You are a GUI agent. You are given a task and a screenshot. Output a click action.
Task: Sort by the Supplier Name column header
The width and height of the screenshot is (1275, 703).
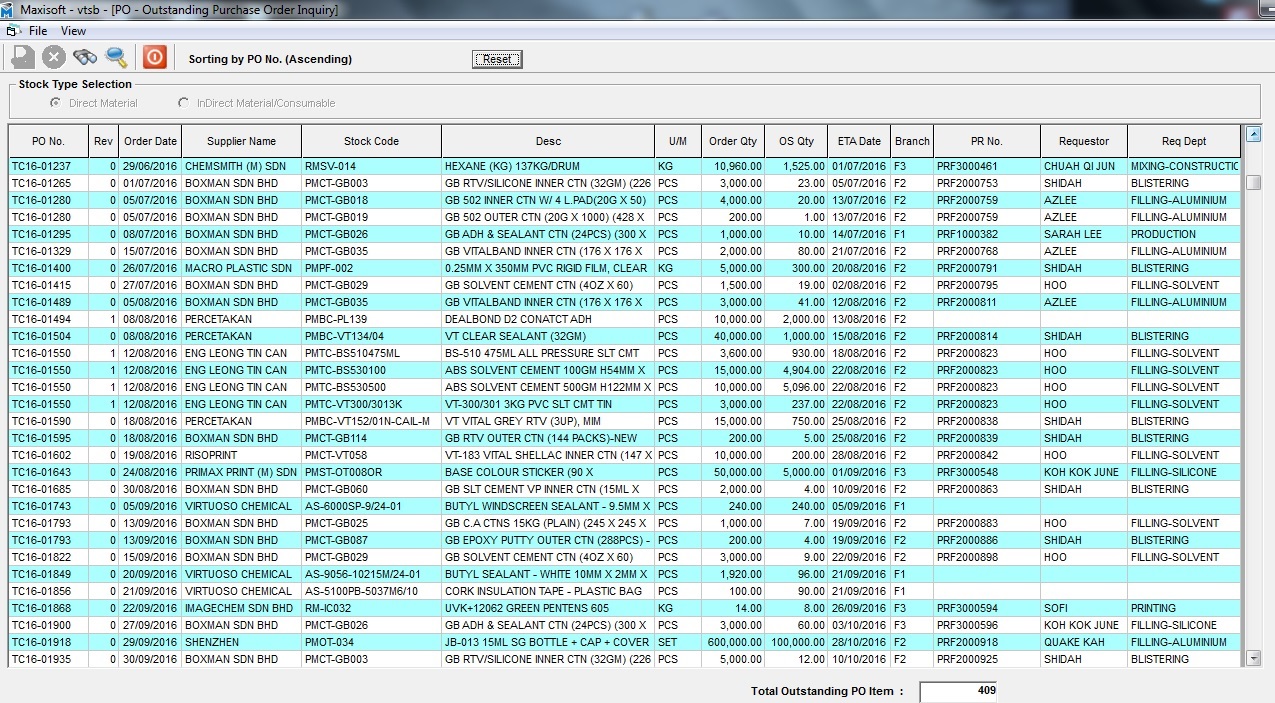click(241, 141)
